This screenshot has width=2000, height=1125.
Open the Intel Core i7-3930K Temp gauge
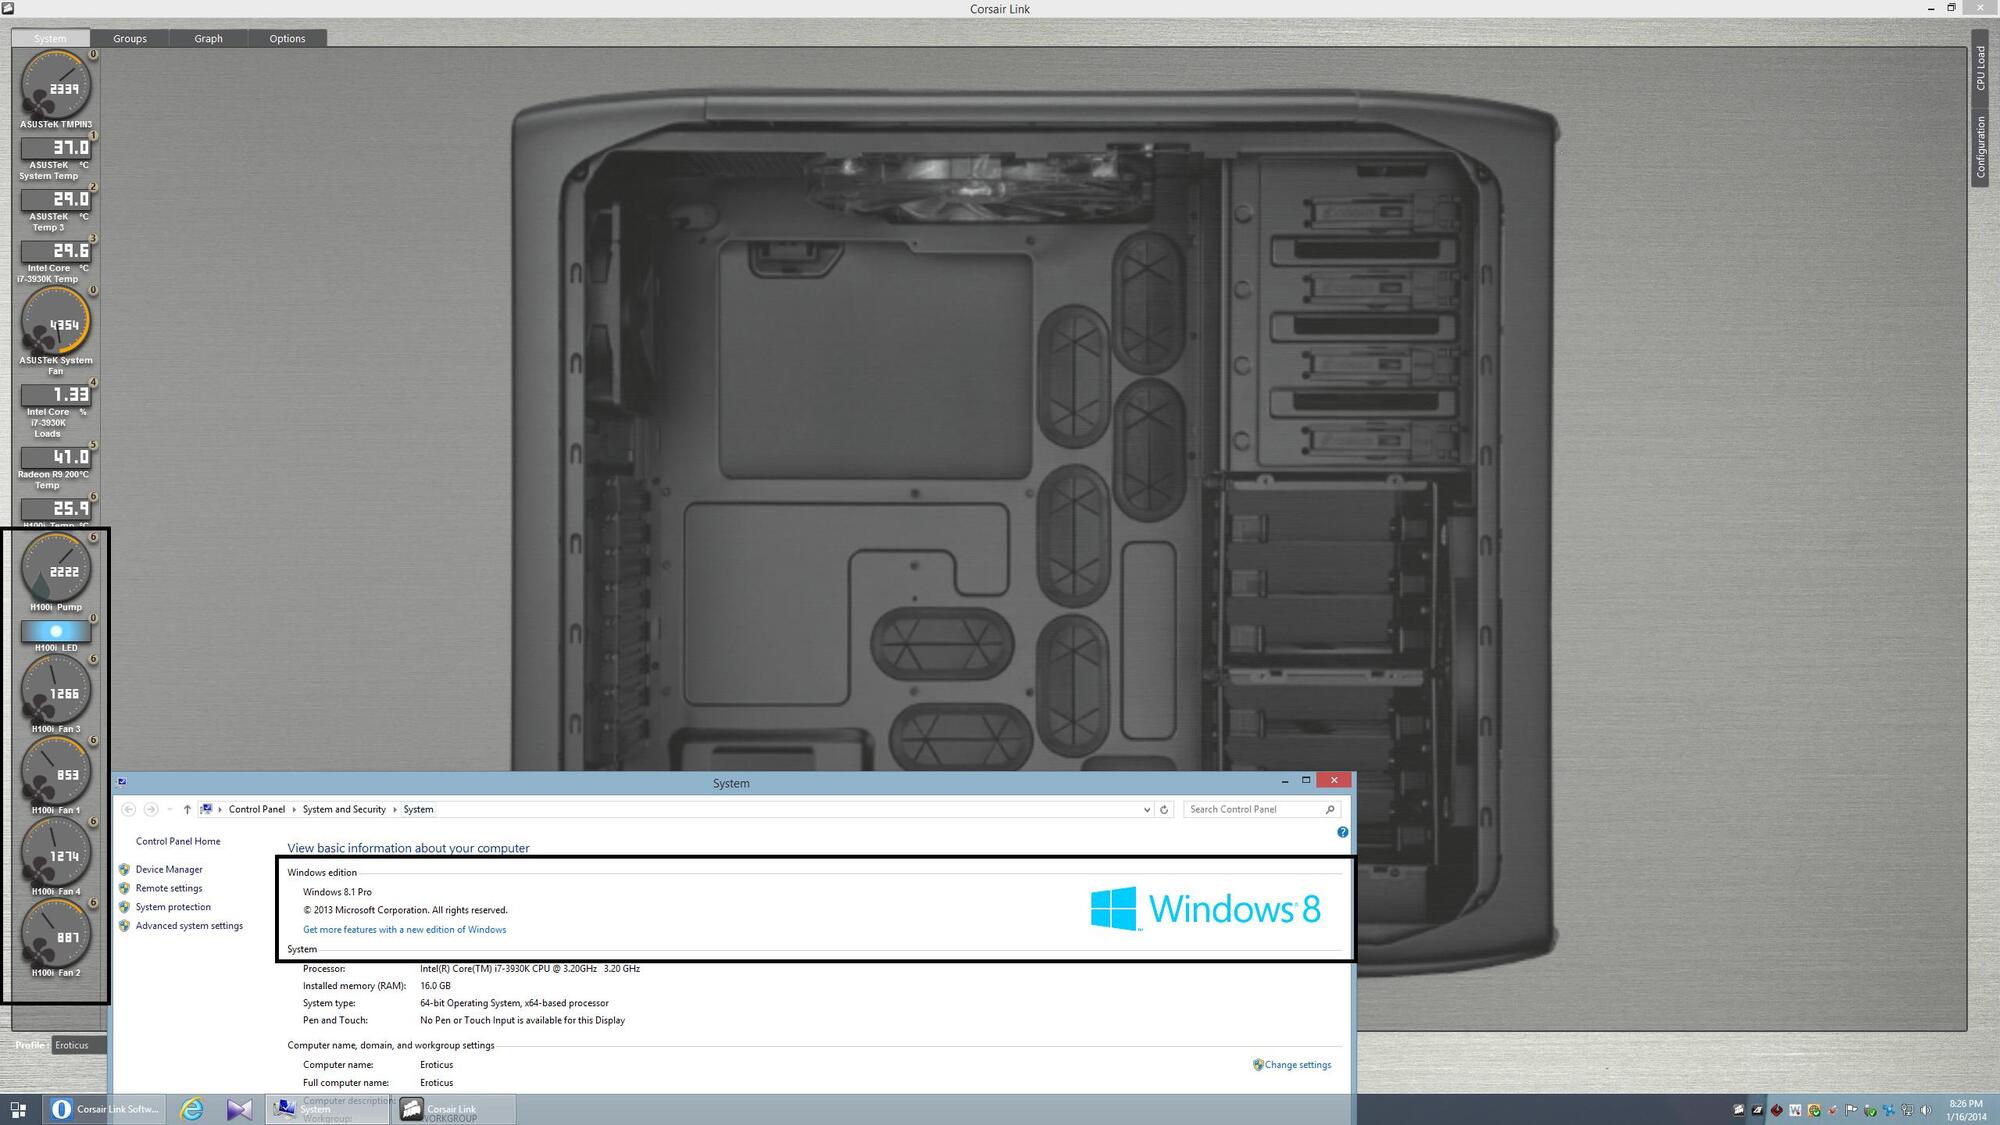(x=56, y=251)
